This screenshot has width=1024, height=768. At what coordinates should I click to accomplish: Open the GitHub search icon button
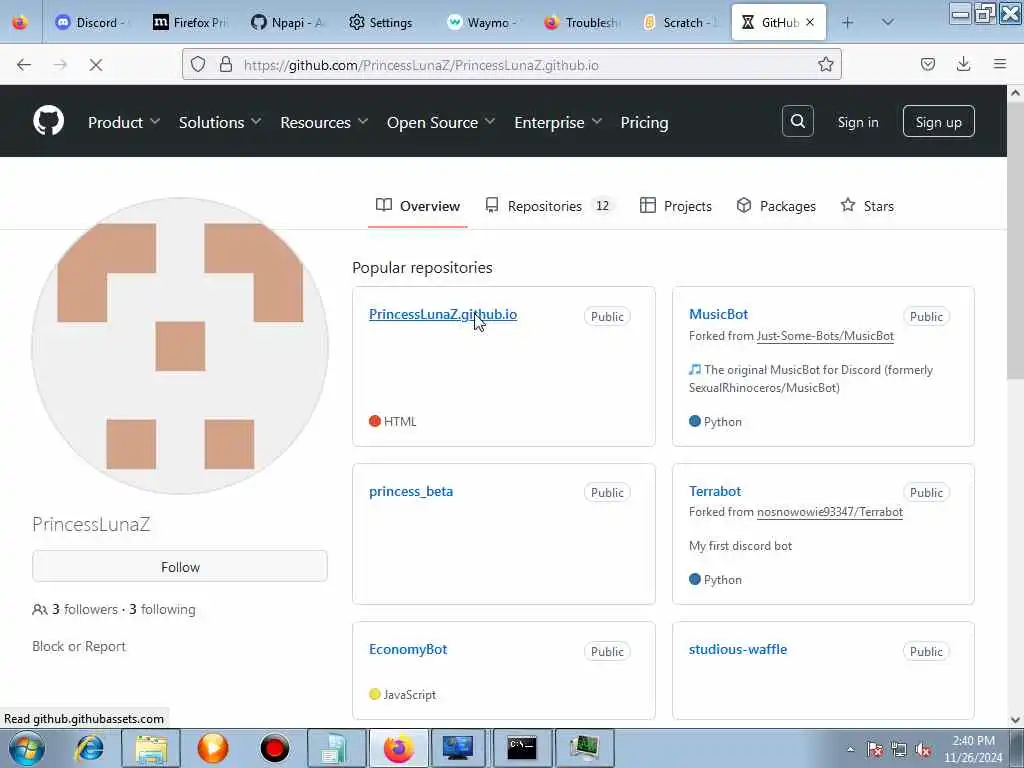coord(797,121)
